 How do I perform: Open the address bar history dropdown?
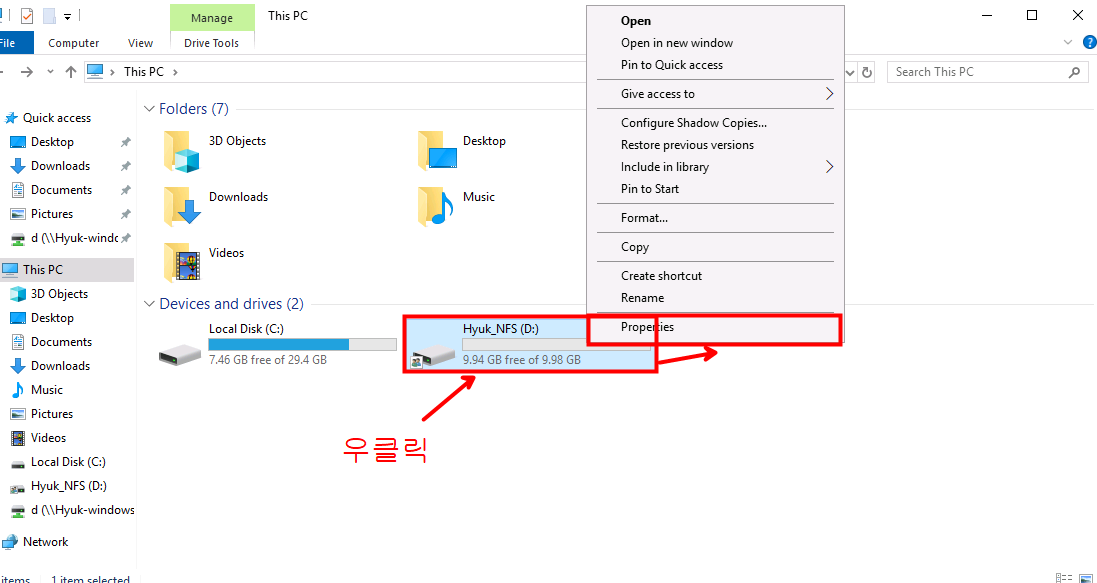coord(851,72)
